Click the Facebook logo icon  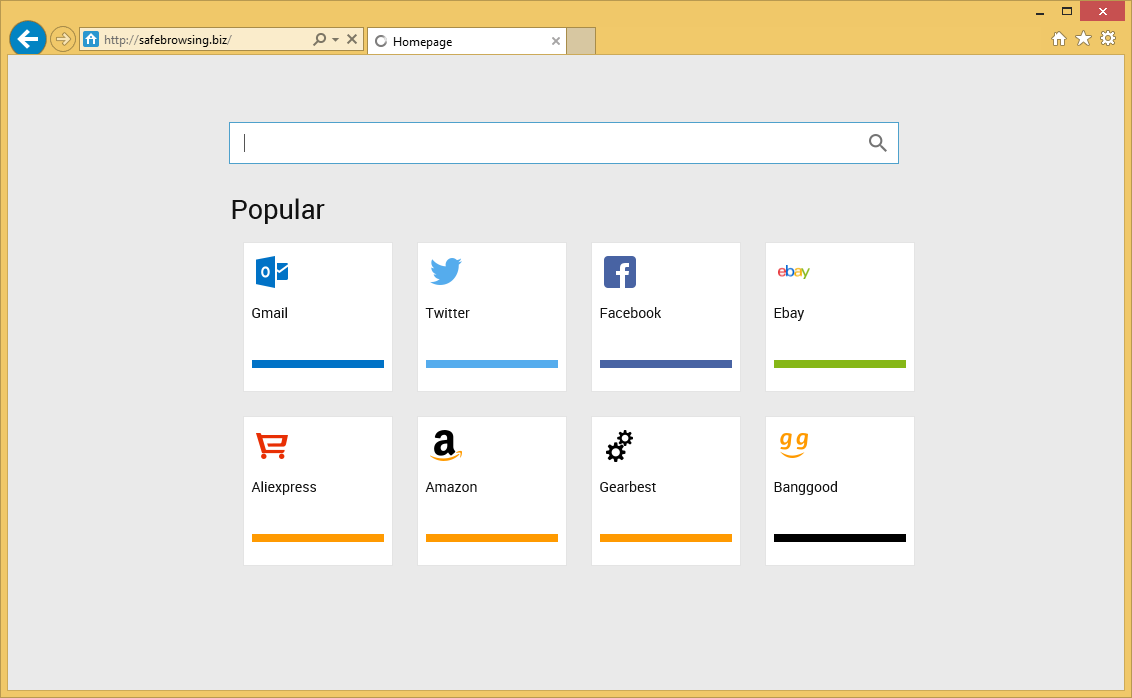pyautogui.click(x=620, y=272)
